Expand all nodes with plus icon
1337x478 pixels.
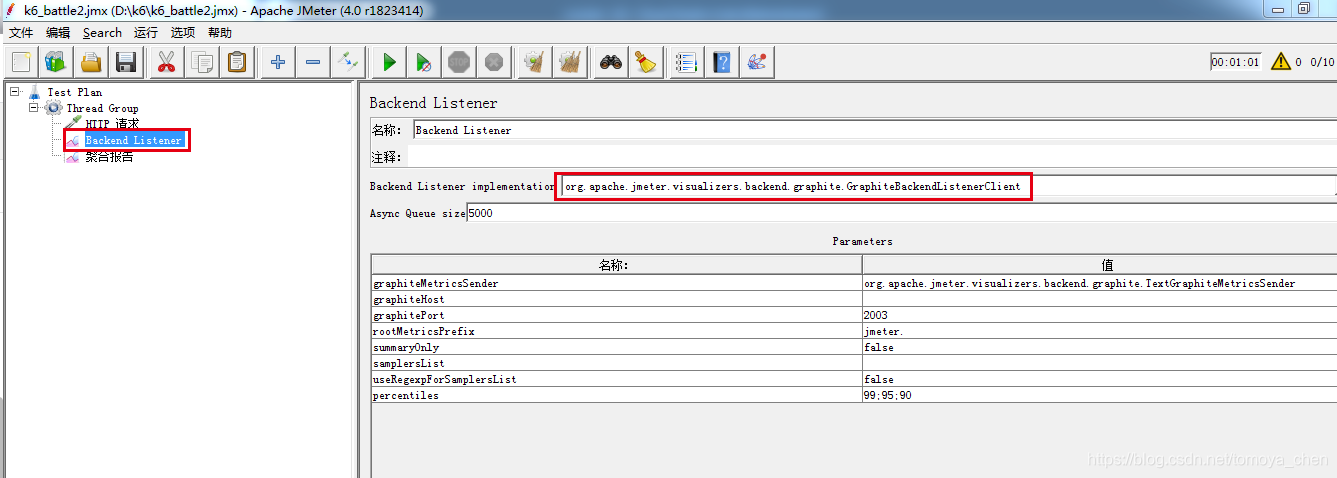tap(278, 62)
